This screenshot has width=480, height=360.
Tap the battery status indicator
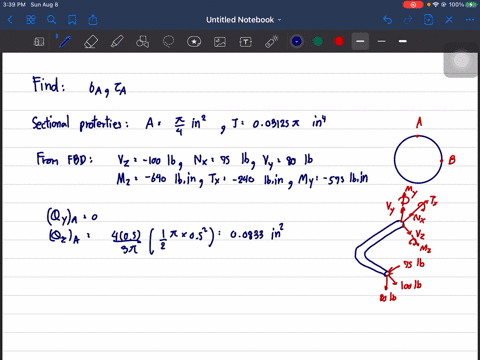[x=471, y=5]
